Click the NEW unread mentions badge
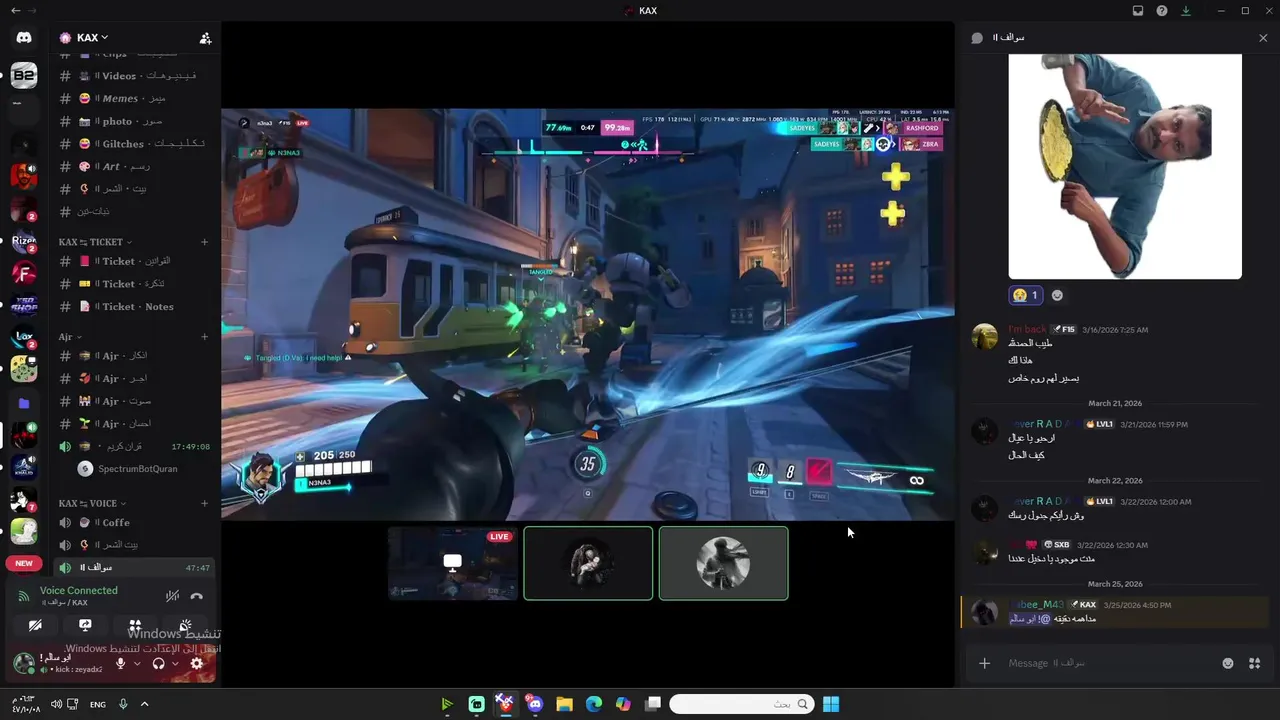Image resolution: width=1280 pixels, height=720 pixels. (x=24, y=563)
